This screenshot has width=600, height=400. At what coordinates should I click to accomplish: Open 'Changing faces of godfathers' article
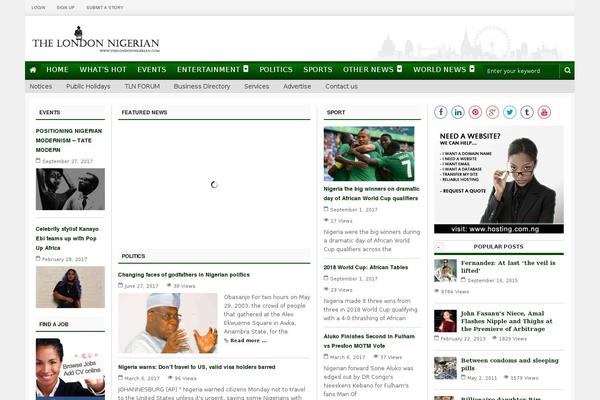(184, 275)
